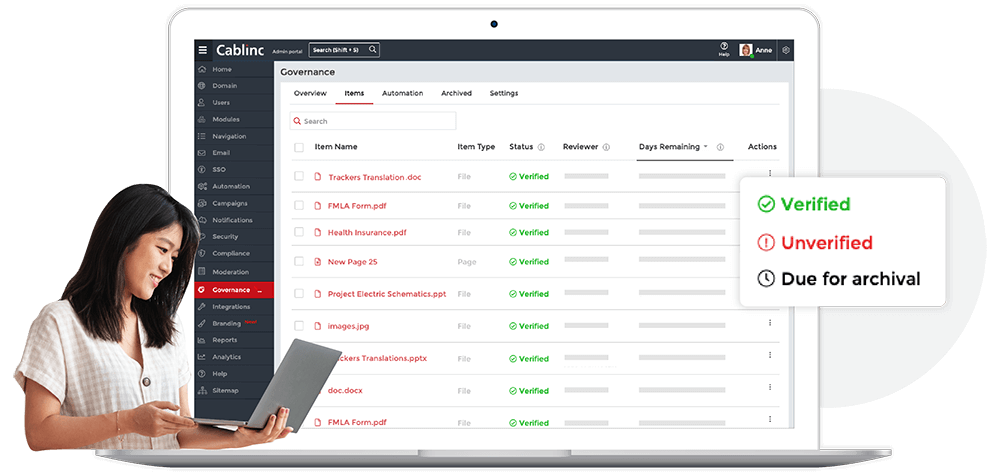The image size is (1000, 475).
Task: Click the Governance items Search field
Action: click(373, 121)
